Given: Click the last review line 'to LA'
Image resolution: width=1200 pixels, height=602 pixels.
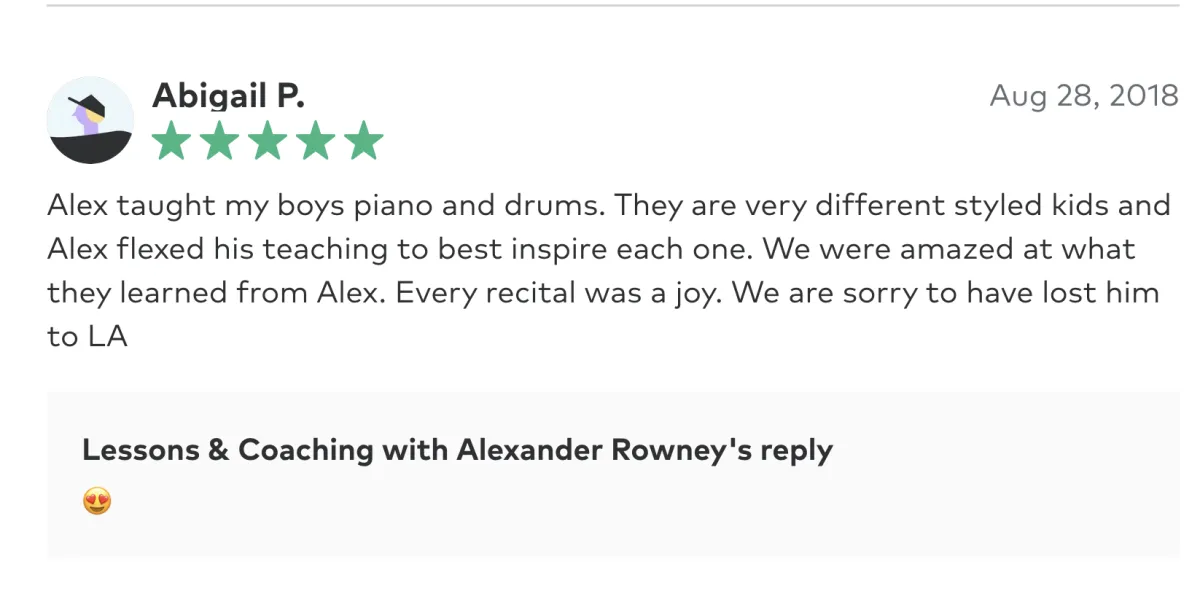Looking at the screenshot, I should pyautogui.click(x=87, y=337).
